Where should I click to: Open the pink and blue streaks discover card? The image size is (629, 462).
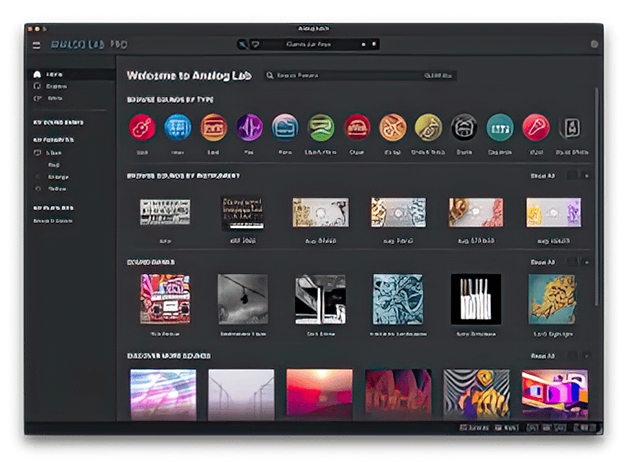(x=163, y=395)
